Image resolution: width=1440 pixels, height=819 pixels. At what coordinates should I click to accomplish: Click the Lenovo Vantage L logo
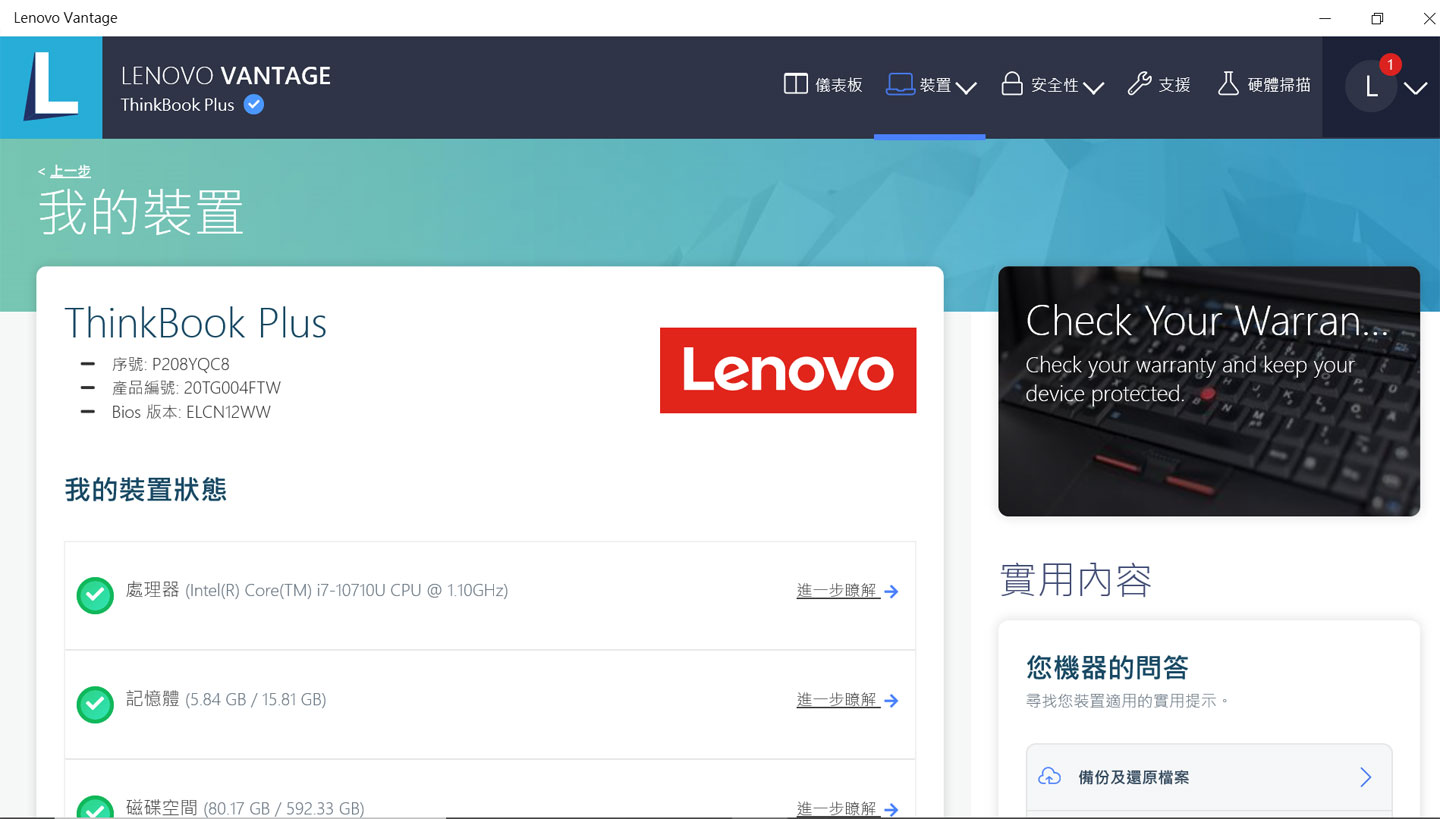[51, 87]
